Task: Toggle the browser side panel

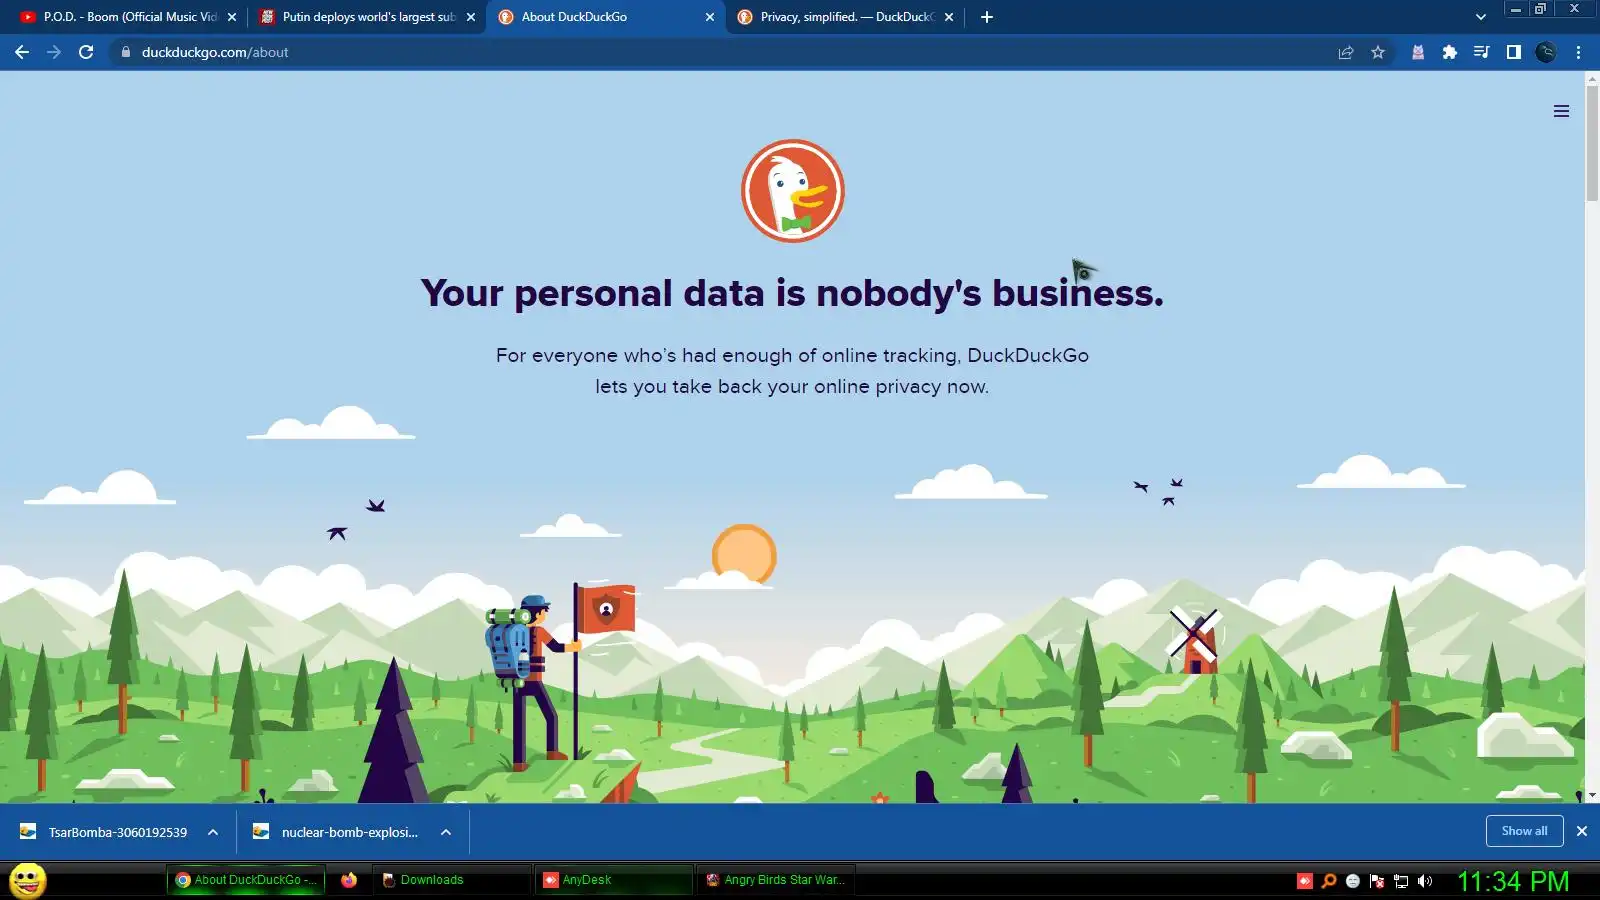Action: [1514, 52]
